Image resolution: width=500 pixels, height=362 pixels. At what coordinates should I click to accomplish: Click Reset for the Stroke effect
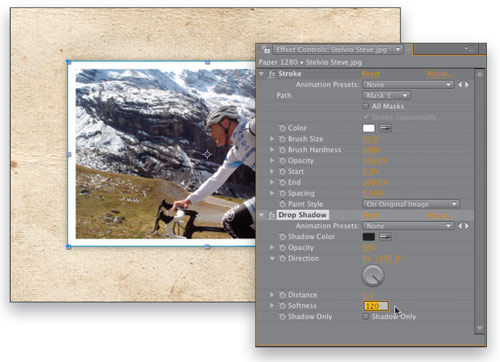pos(371,74)
